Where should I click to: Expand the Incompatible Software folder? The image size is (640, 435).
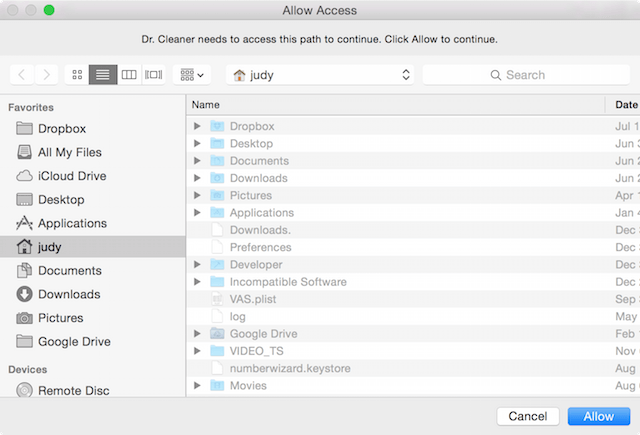click(x=197, y=282)
